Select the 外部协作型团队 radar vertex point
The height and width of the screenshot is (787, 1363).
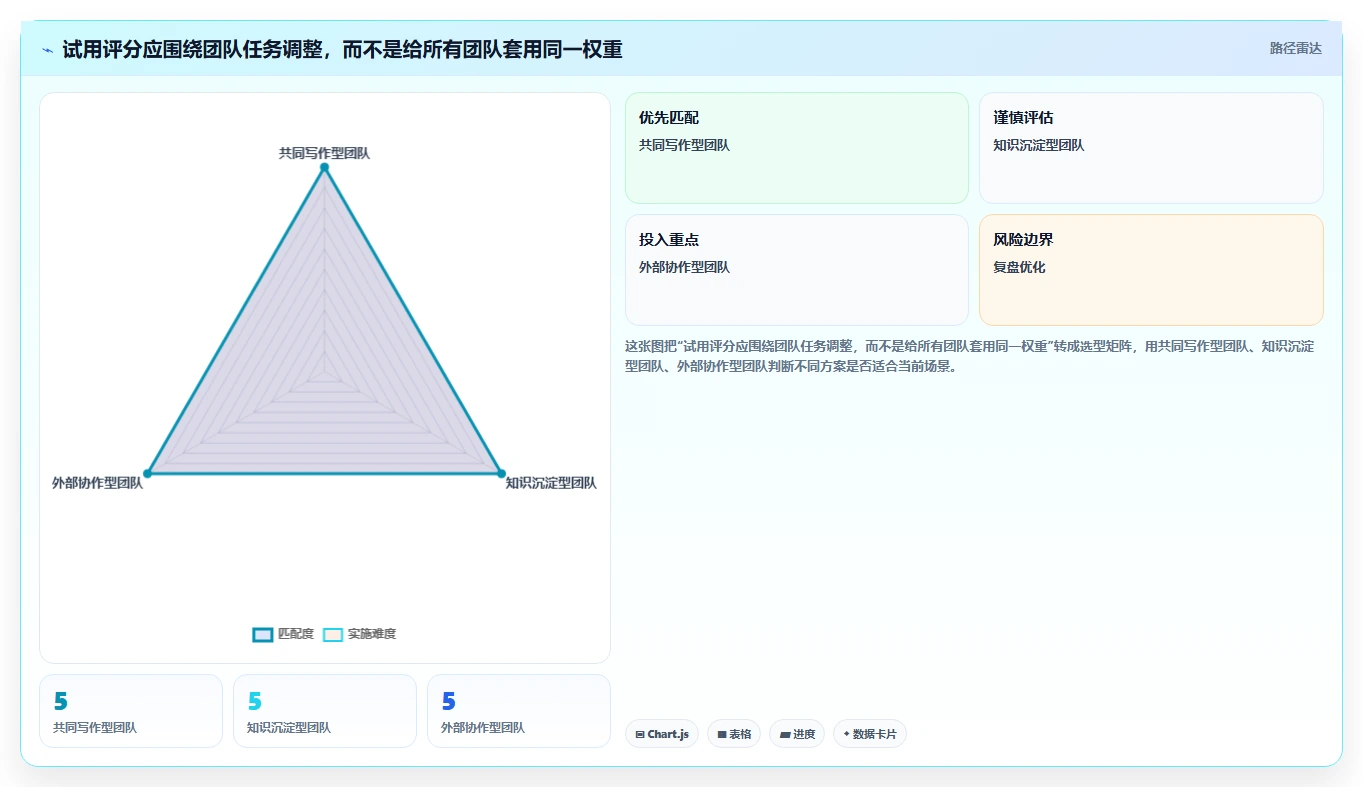tap(148, 473)
